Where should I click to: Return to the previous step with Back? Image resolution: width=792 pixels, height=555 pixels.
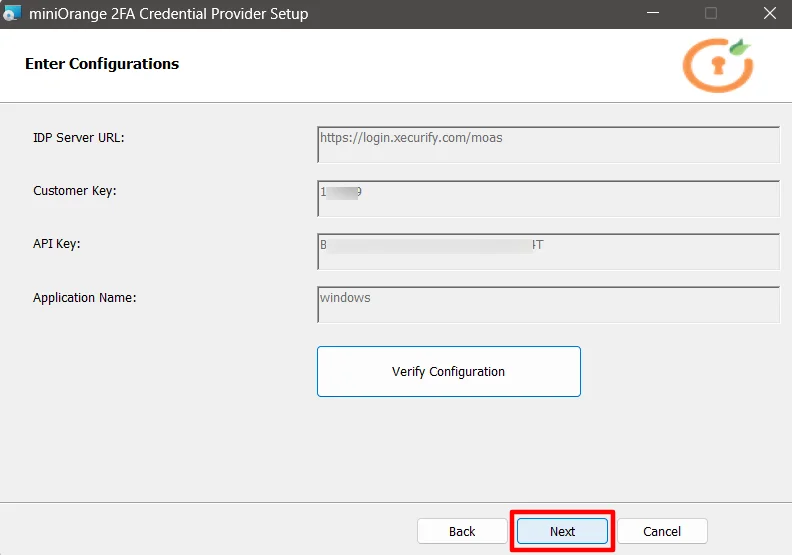tap(462, 531)
